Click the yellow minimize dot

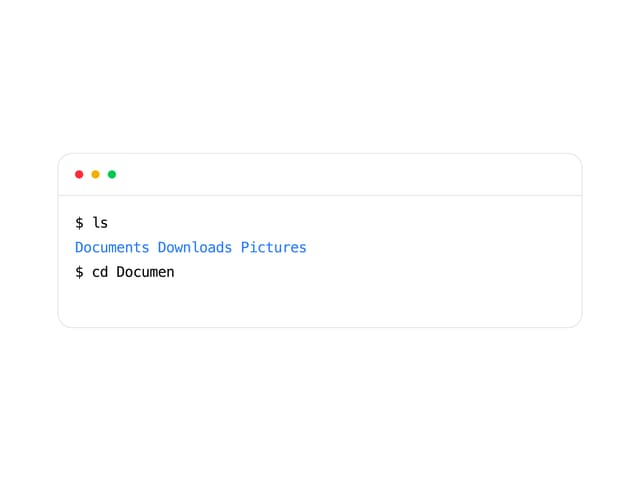pos(96,175)
